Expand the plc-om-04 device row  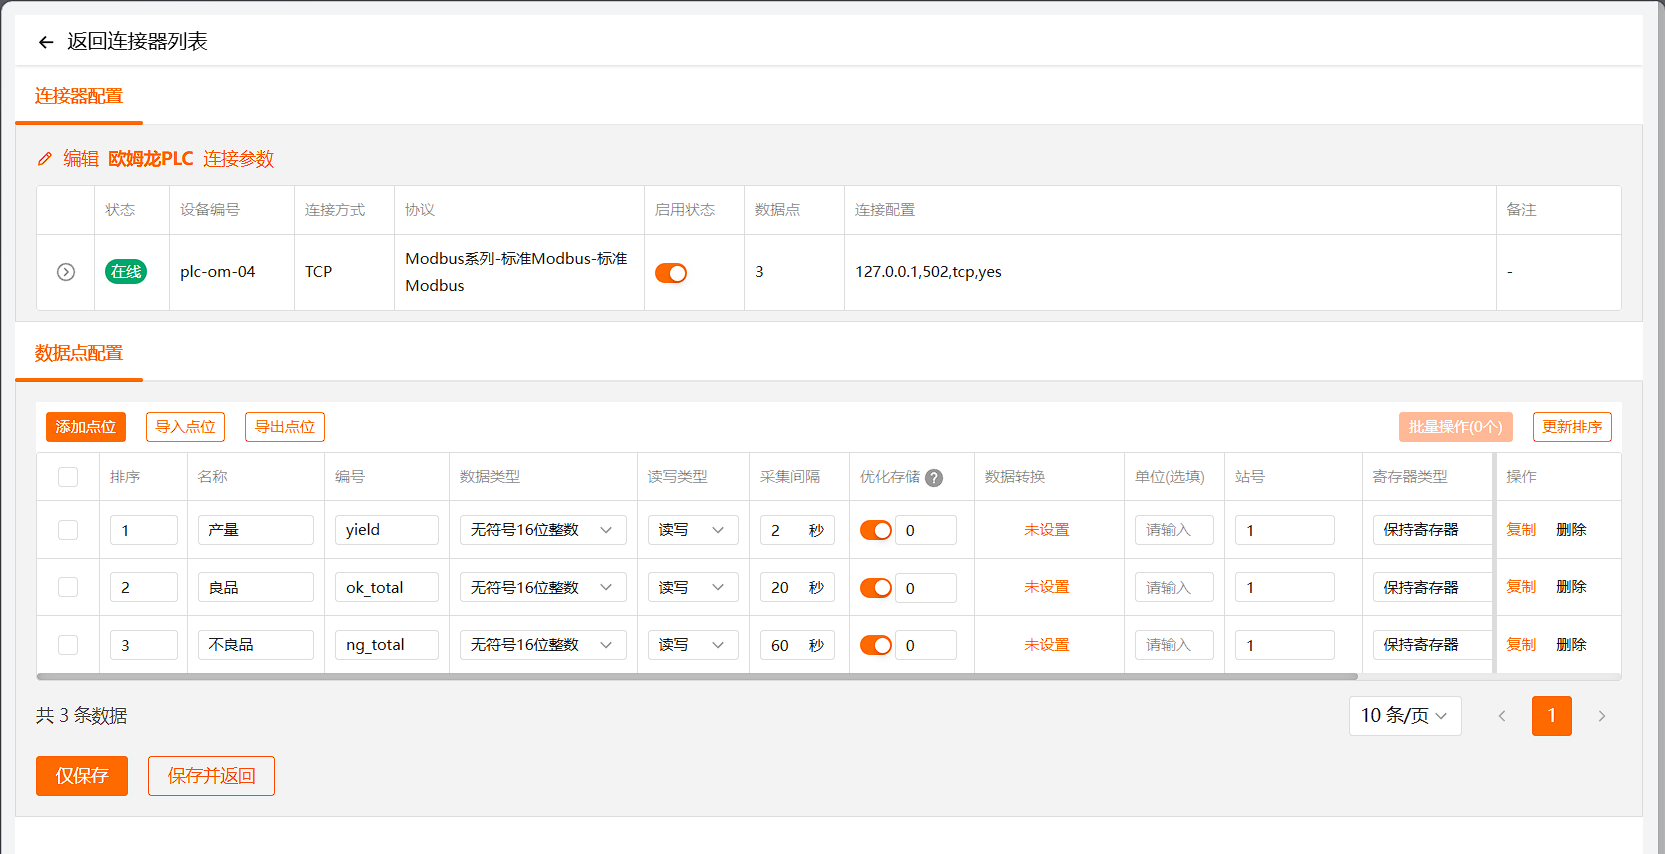pyautogui.click(x=66, y=272)
